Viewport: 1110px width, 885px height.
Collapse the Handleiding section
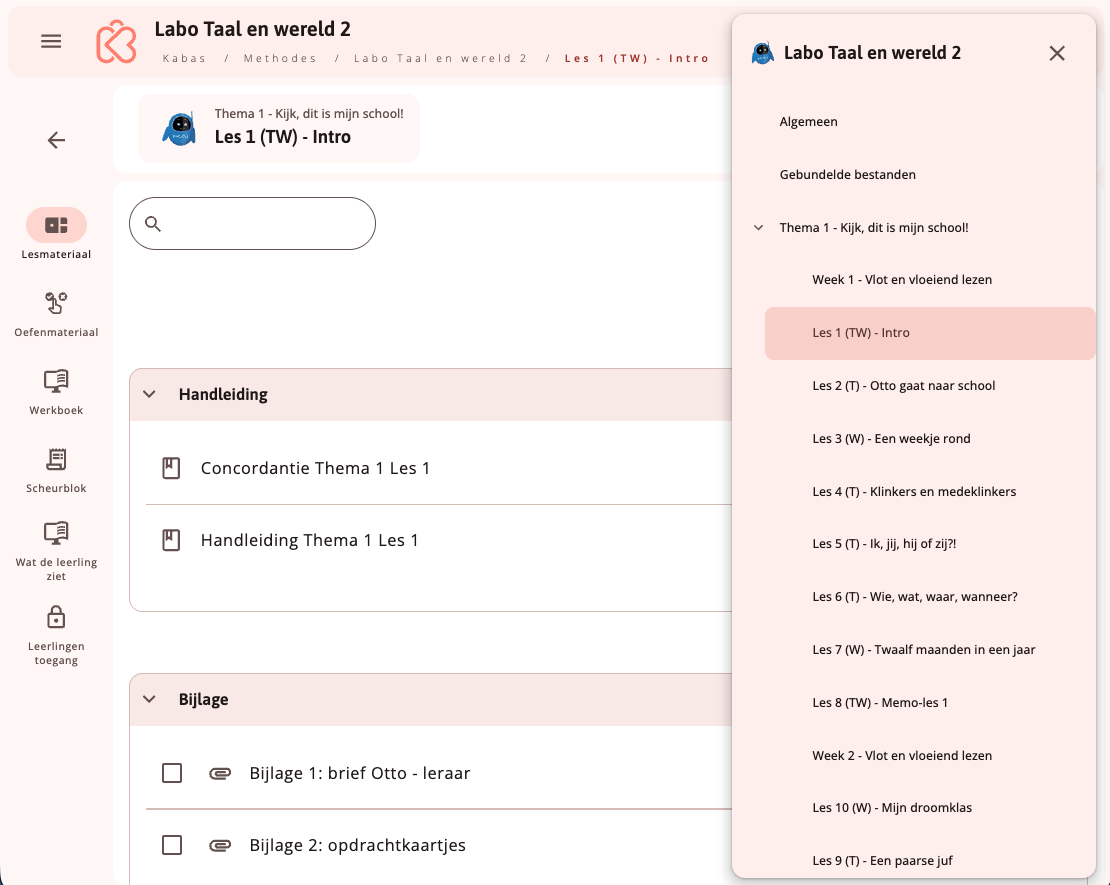pos(149,394)
